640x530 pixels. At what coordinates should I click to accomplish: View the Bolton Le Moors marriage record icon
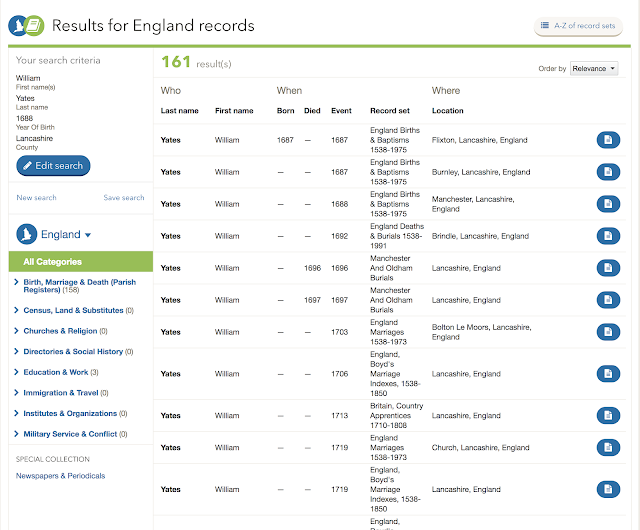tap(608, 332)
